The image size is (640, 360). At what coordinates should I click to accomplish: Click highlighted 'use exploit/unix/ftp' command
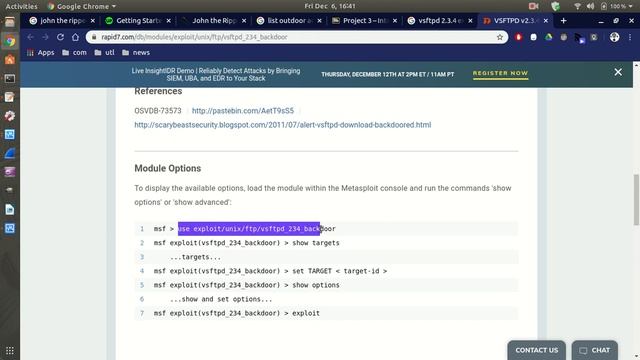(249, 229)
